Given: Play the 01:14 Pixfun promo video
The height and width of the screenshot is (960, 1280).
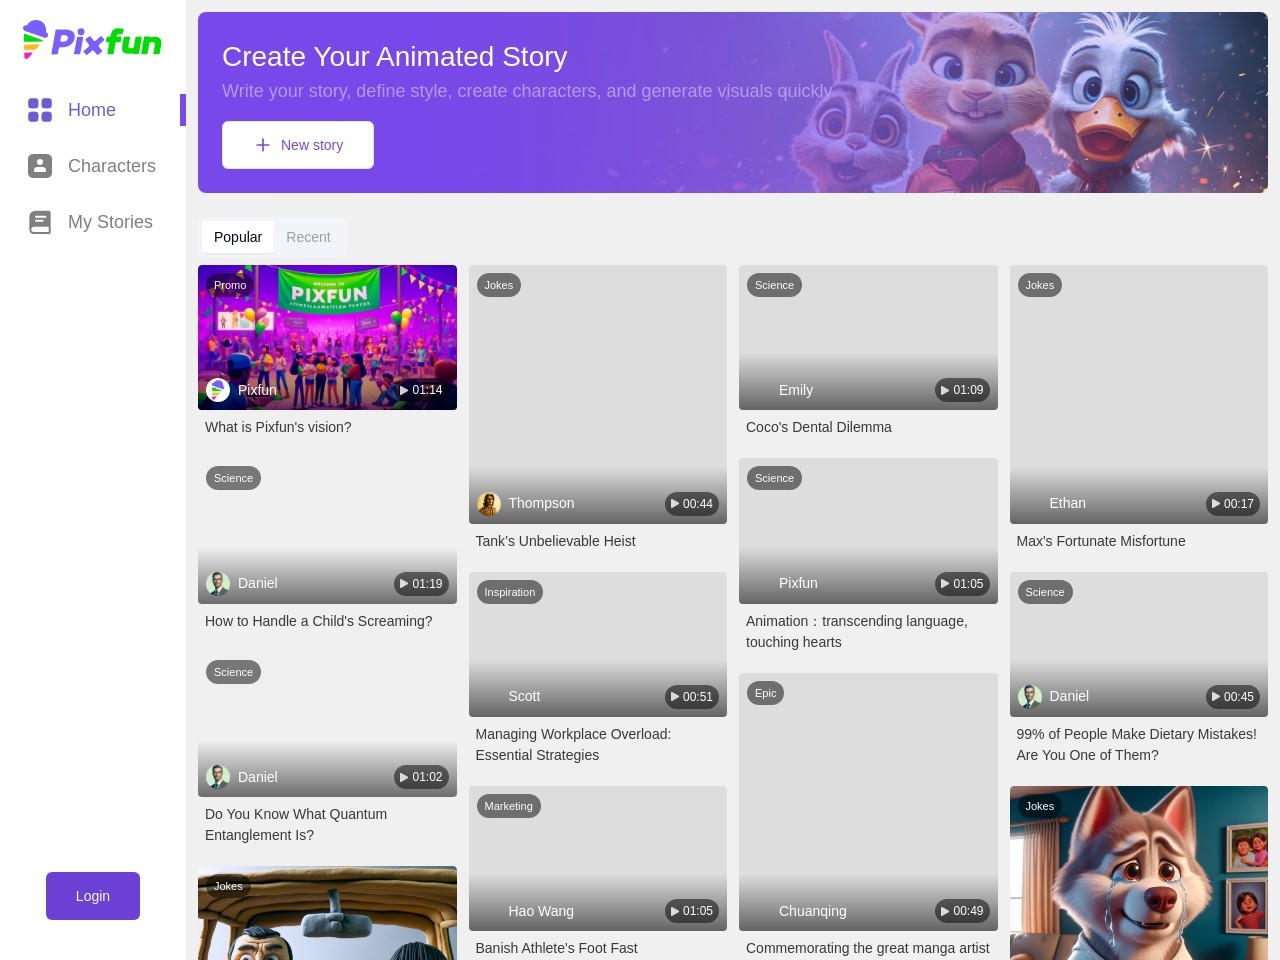Looking at the screenshot, I should [421, 390].
